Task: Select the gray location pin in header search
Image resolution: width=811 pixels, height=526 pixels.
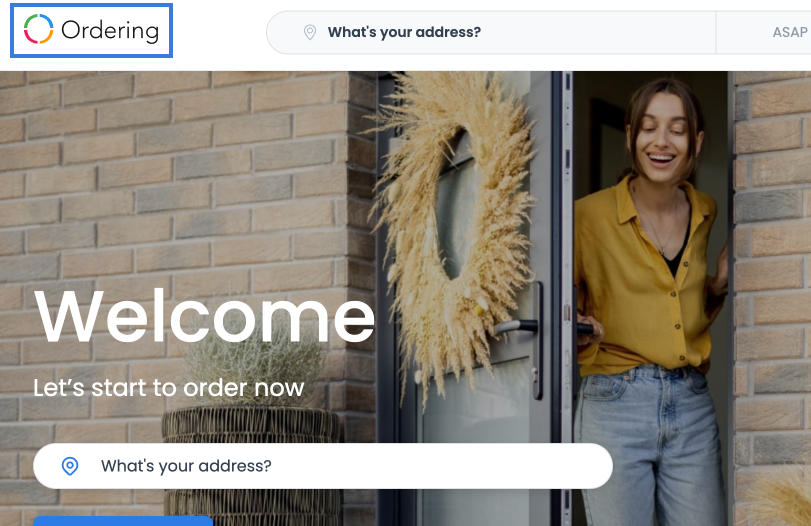Action: 310,32
